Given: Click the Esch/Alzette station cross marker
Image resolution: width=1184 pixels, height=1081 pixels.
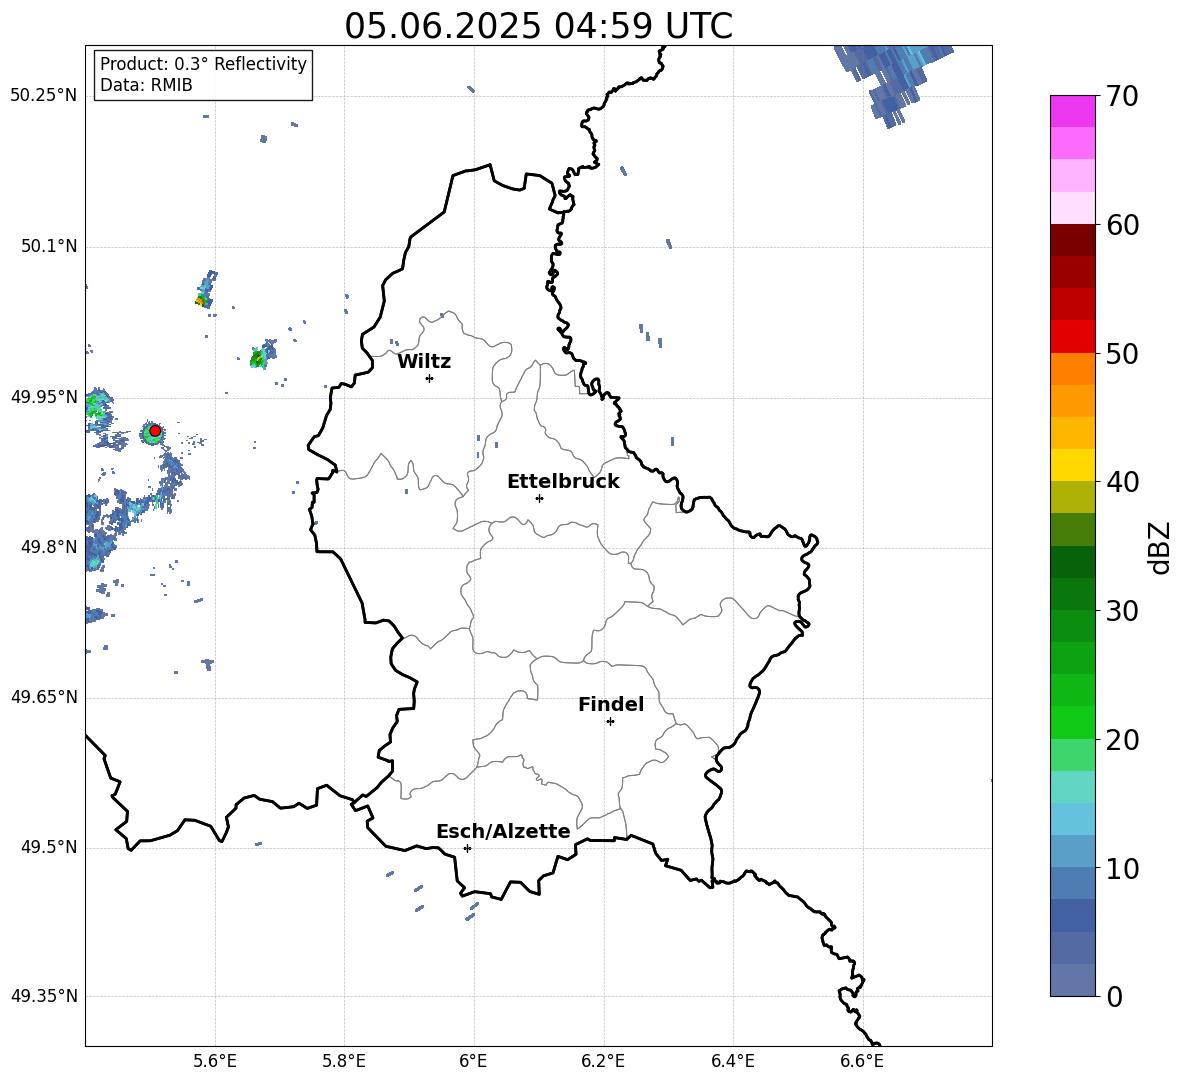Looking at the screenshot, I should 467,848.
